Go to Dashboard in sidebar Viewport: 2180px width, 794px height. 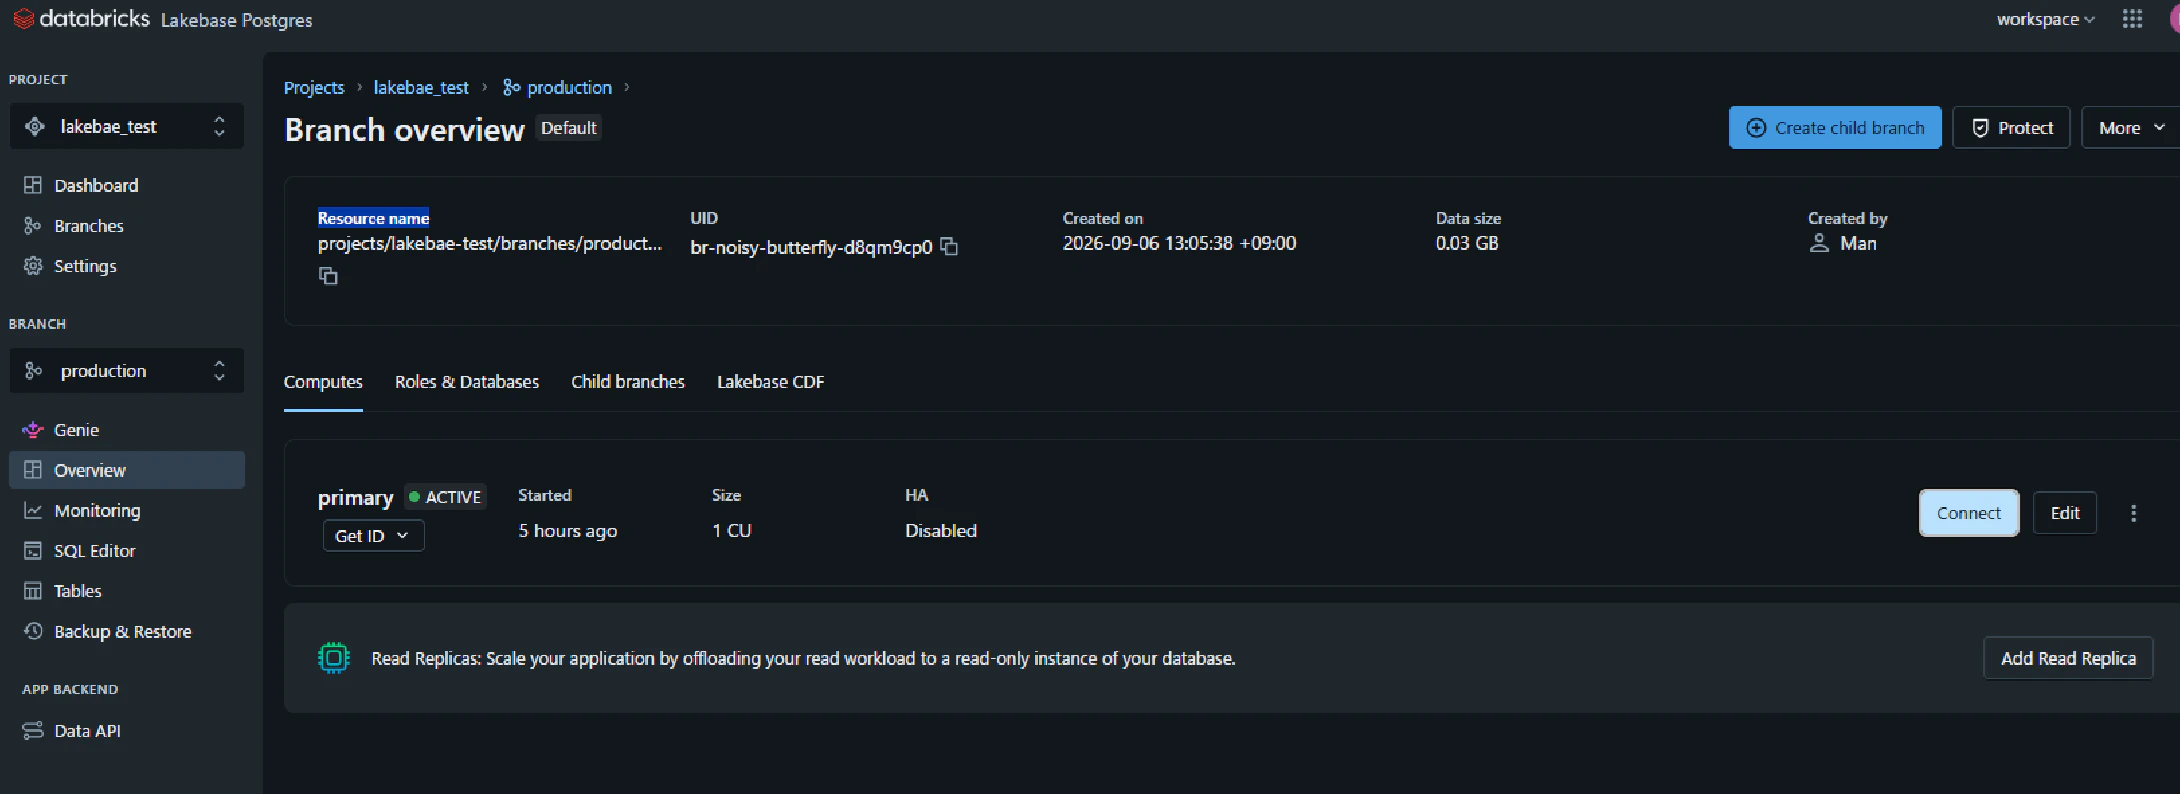(x=127, y=185)
